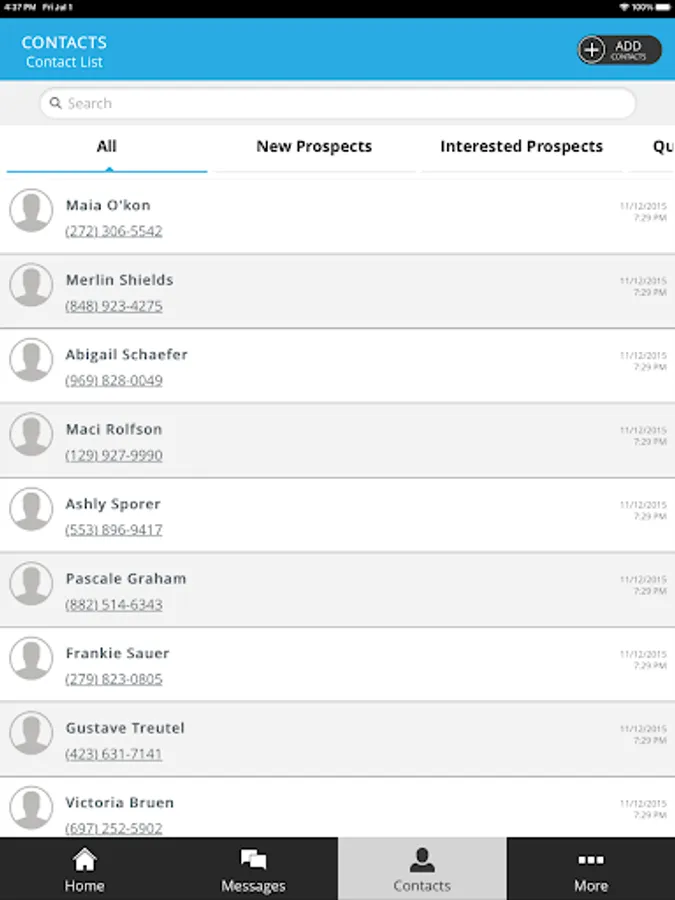Viewport: 675px width, 900px height.
Task: Select the Gustave Treutel contact name
Action: coord(125,728)
